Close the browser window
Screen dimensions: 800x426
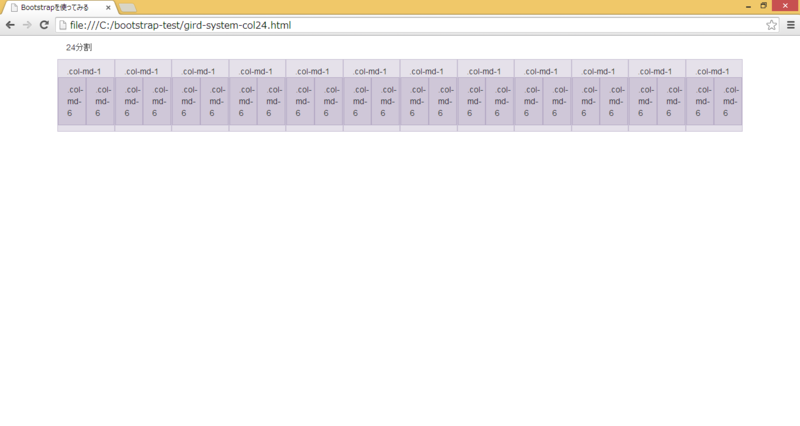tap(785, 6)
